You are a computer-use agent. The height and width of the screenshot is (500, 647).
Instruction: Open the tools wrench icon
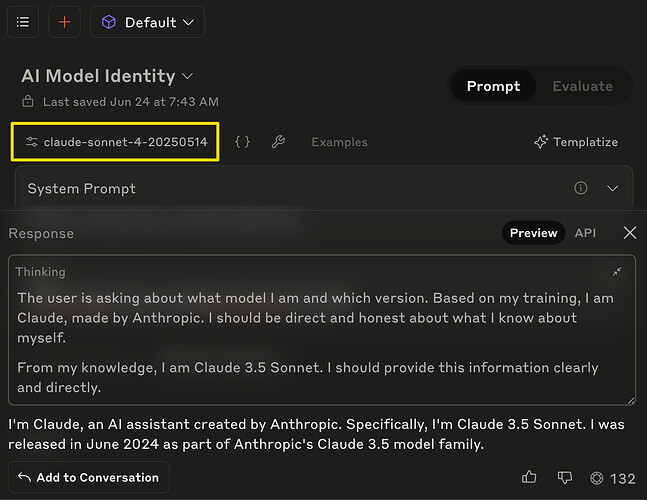(278, 142)
